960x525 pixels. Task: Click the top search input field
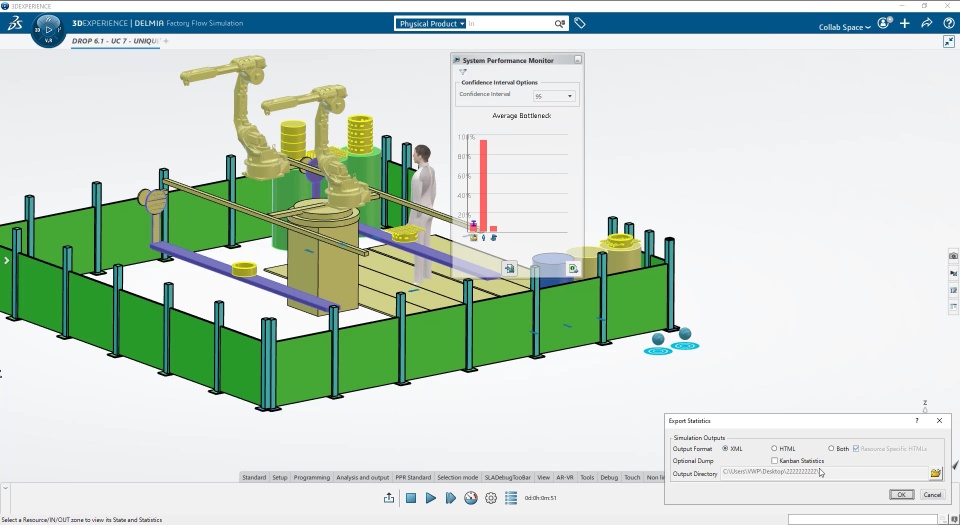pos(509,23)
